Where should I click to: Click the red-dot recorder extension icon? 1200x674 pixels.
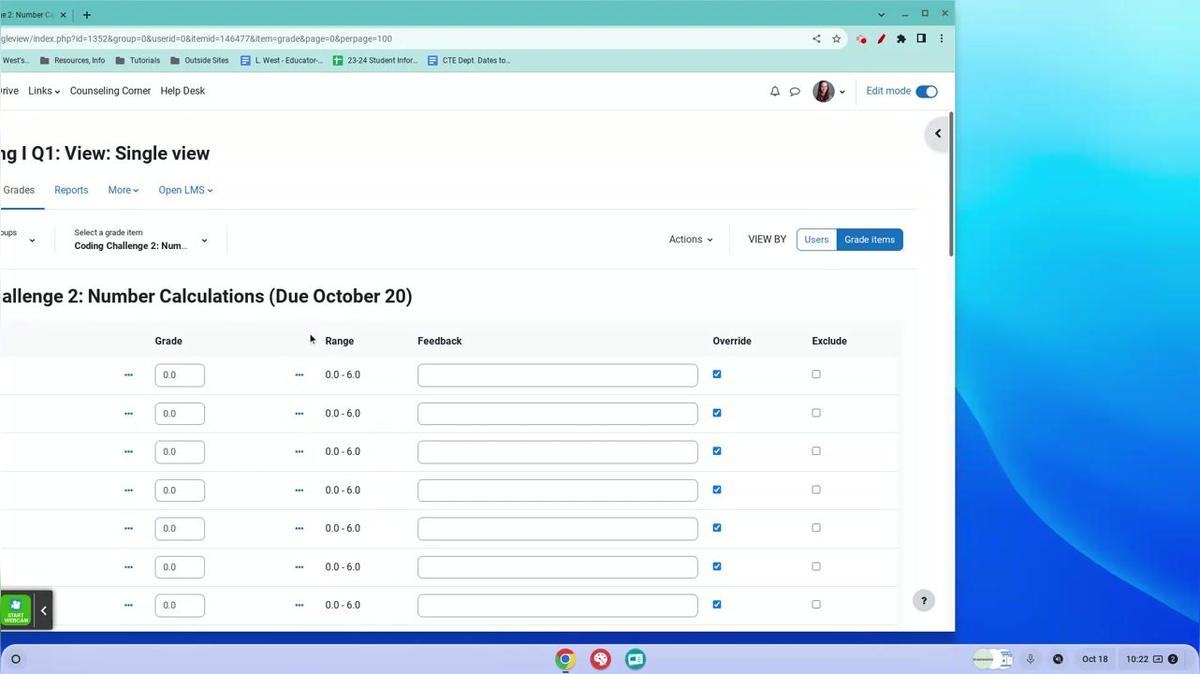(x=861, y=39)
